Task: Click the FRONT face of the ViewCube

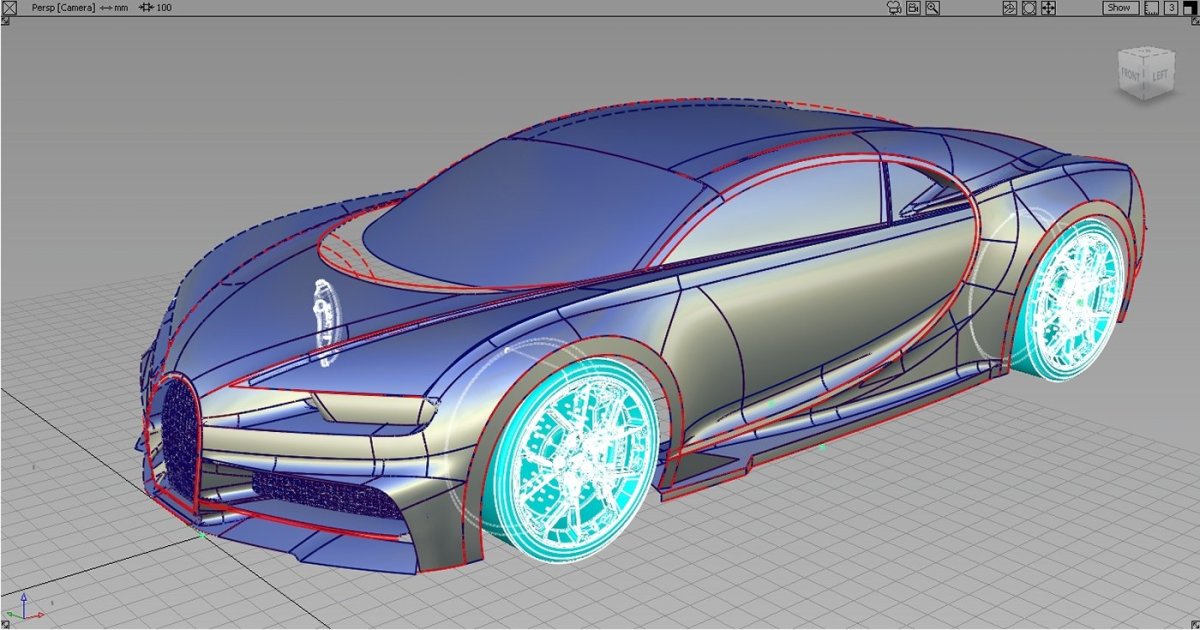Action: pyautogui.click(x=1131, y=74)
